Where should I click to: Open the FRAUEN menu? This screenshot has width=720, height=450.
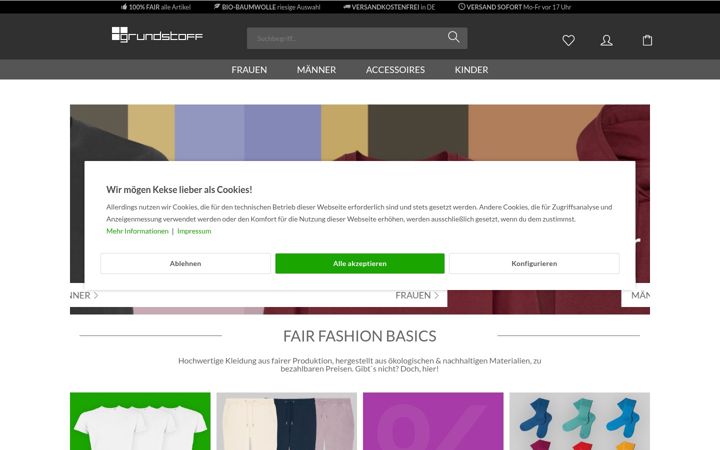(249, 70)
